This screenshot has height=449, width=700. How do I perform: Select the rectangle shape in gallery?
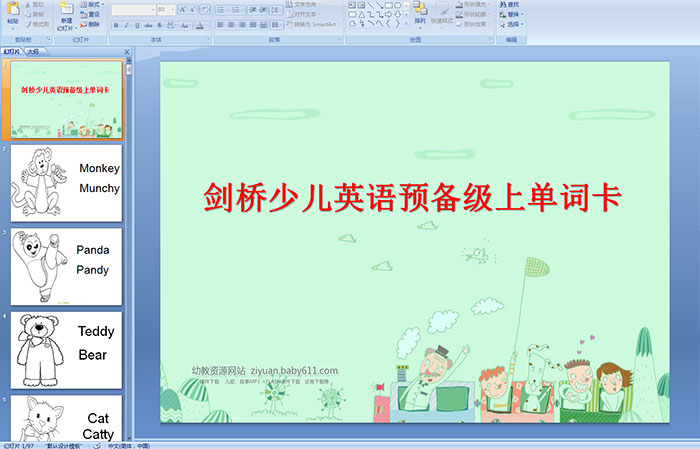pos(389,5)
